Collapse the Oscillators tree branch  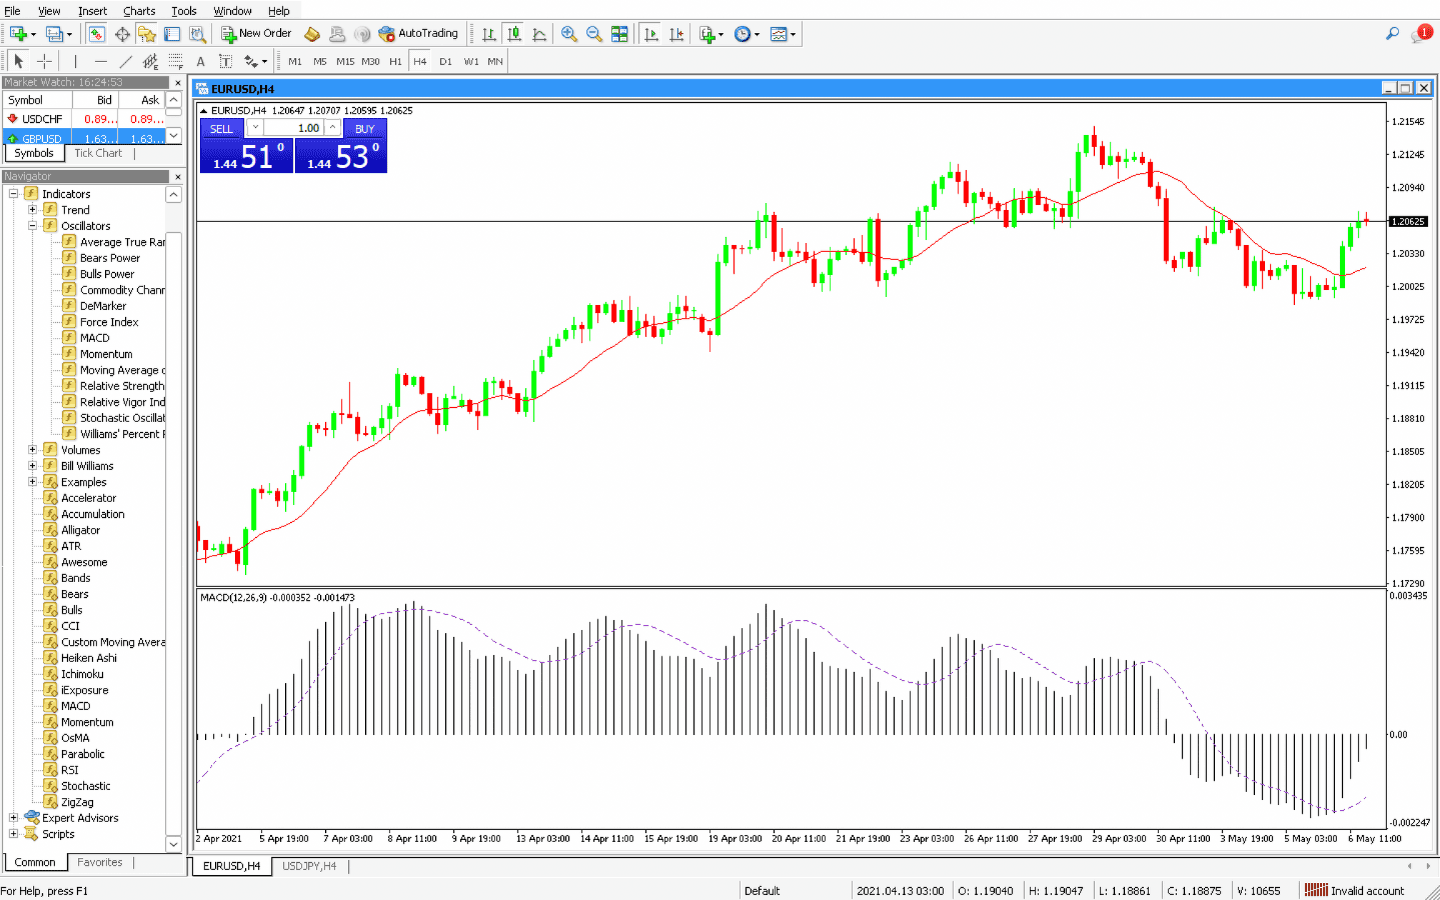[x=31, y=225]
